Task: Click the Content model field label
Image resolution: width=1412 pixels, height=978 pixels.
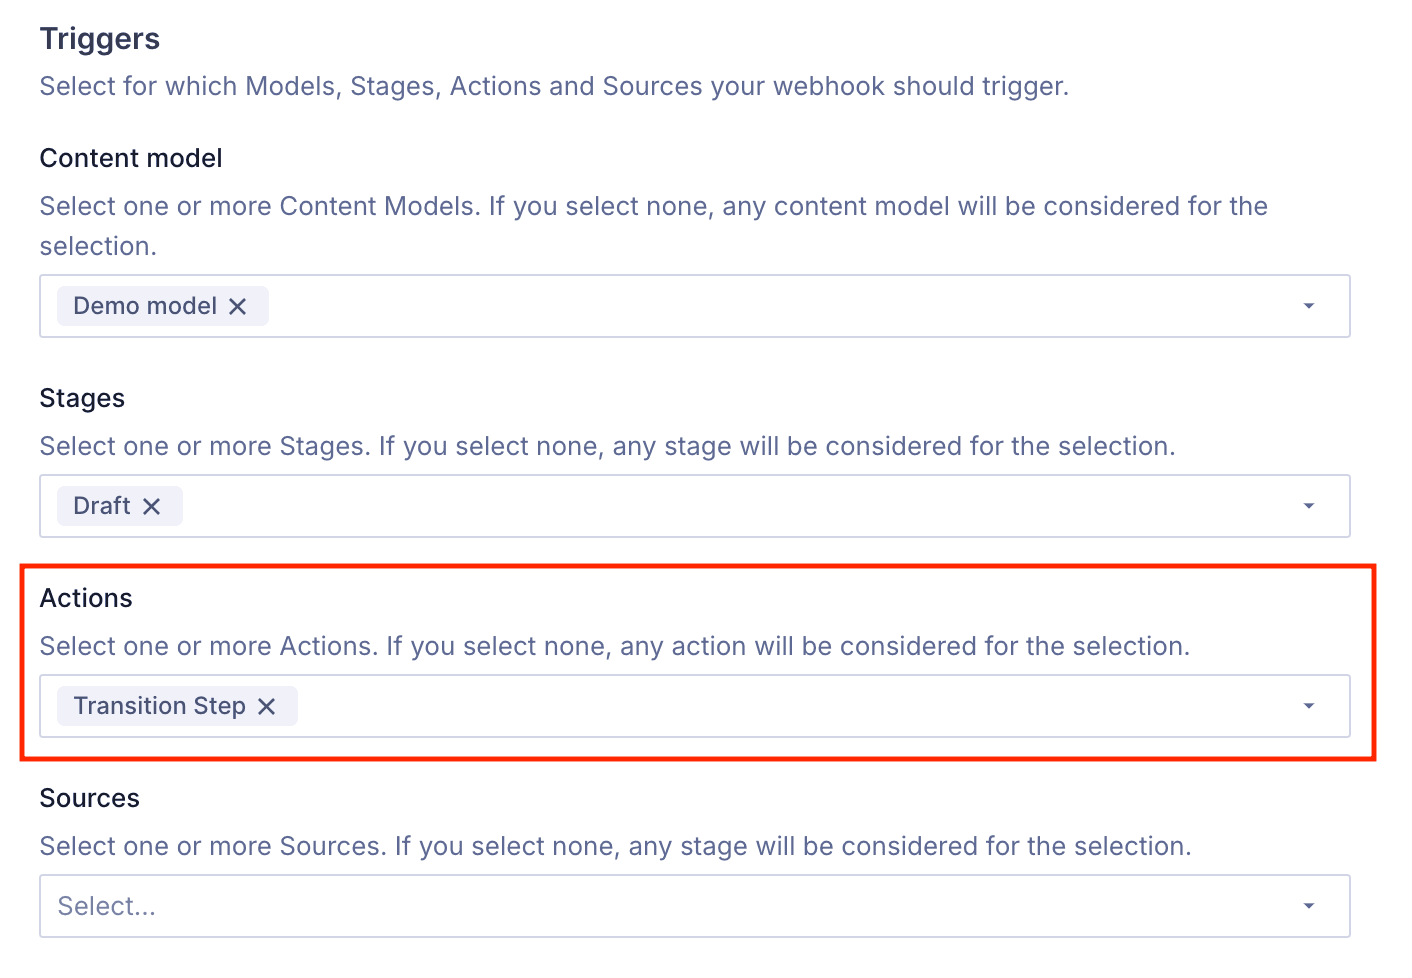Action: [131, 158]
